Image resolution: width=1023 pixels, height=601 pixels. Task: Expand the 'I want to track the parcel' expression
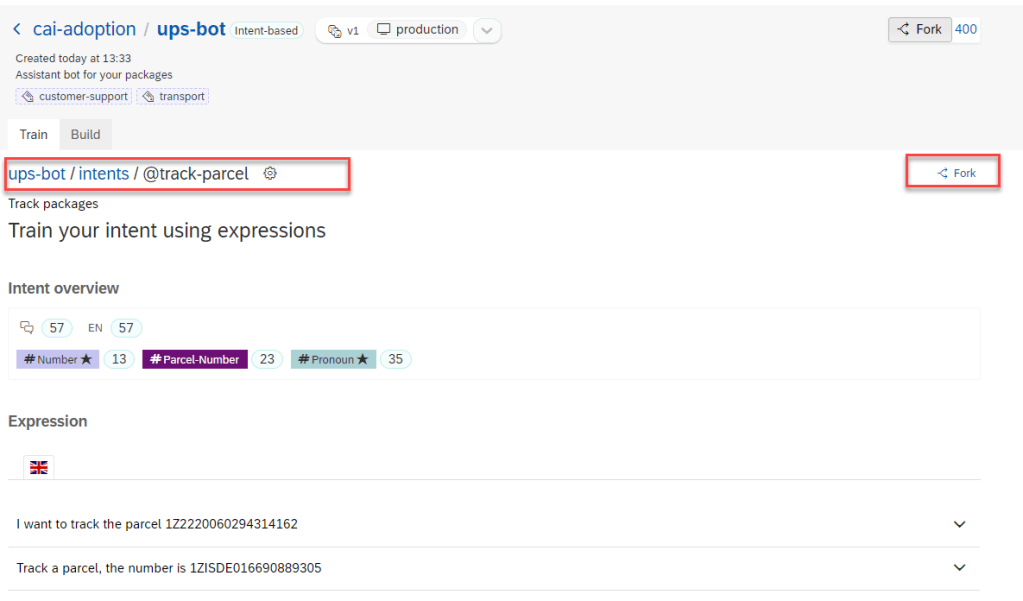click(x=959, y=524)
